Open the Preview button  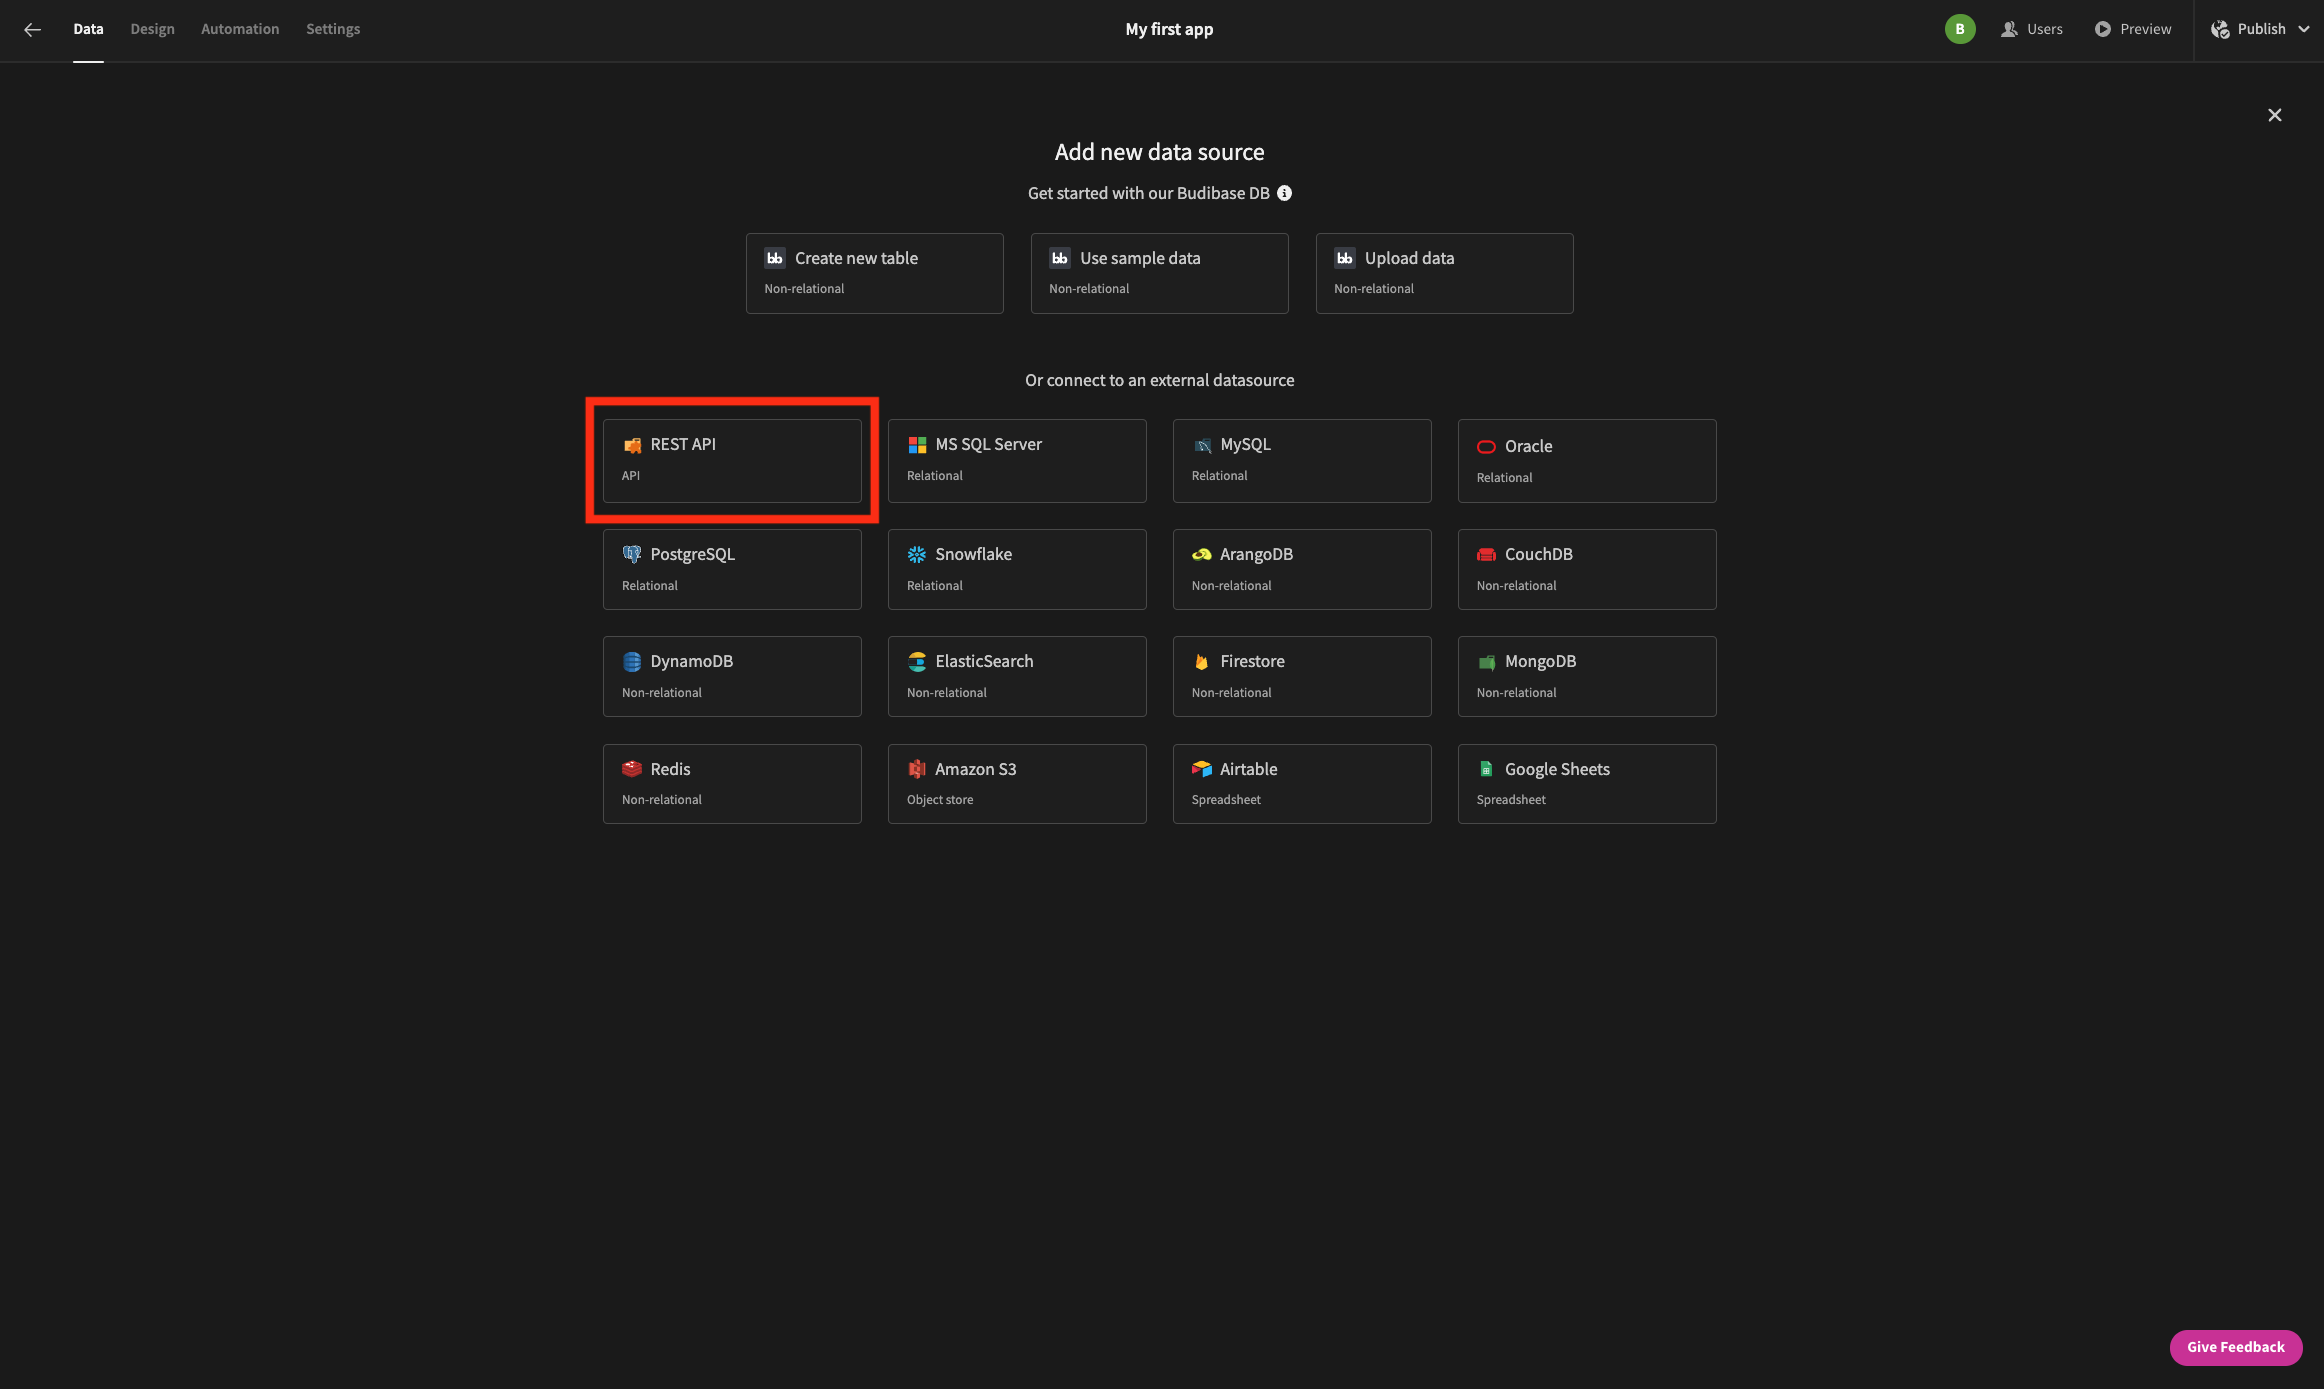(2133, 29)
